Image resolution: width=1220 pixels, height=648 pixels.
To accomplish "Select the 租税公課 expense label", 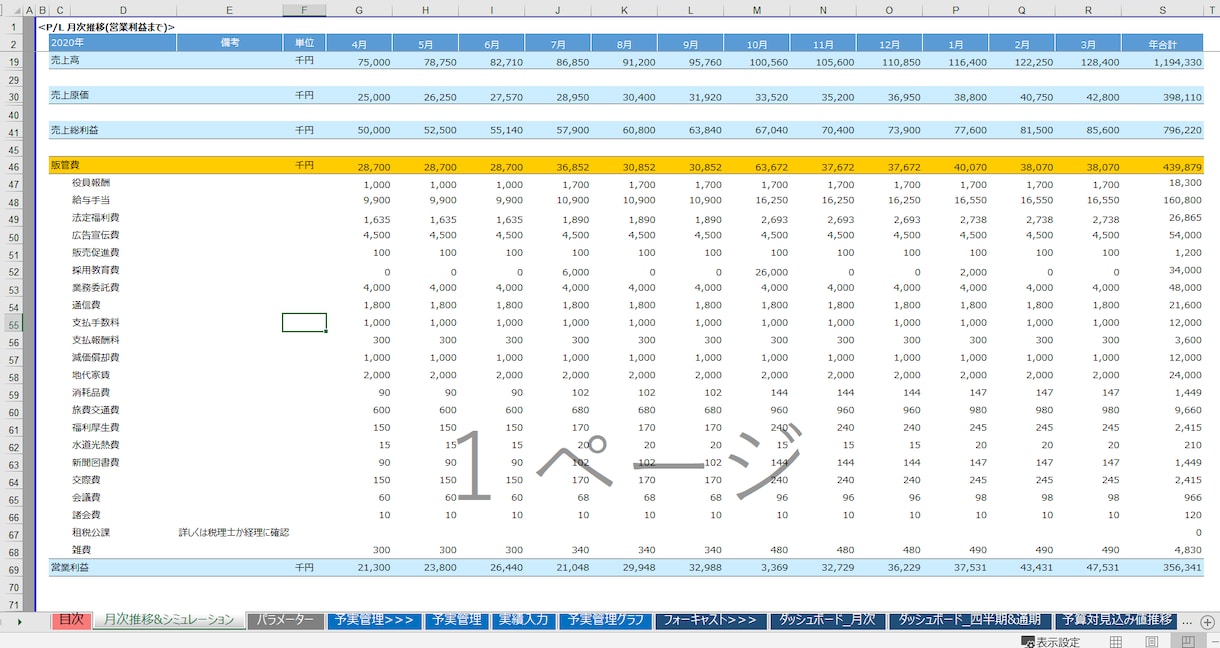I will click(91, 533).
